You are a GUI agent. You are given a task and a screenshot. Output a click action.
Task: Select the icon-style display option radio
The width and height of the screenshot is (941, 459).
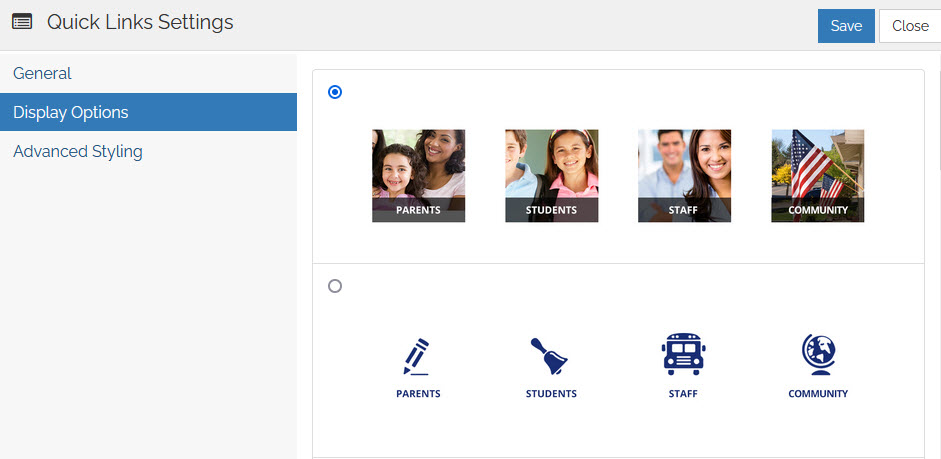[x=335, y=286]
